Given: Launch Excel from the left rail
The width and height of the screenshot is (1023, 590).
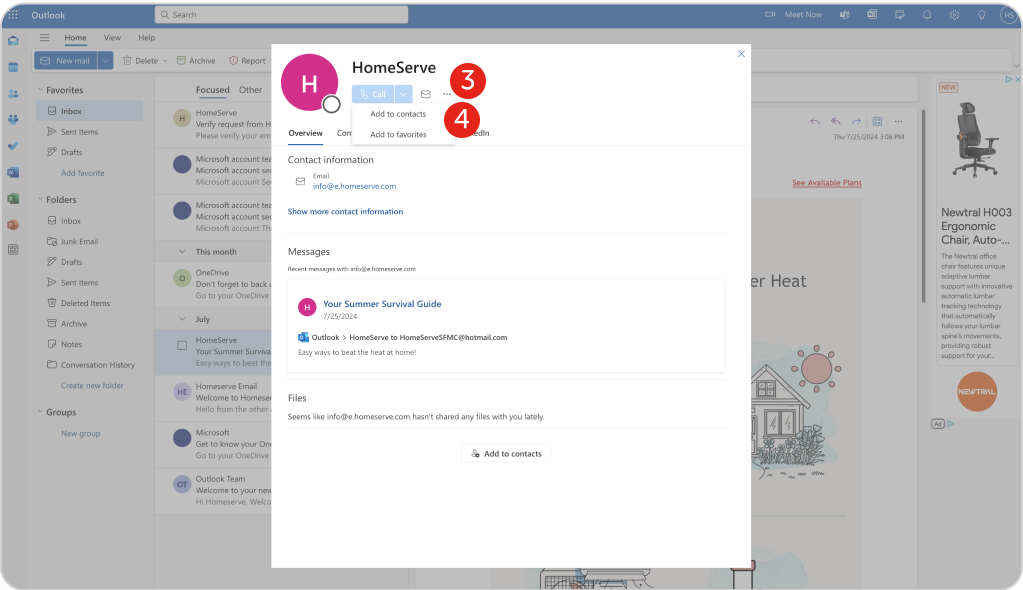Looking at the screenshot, I should pyautogui.click(x=13, y=199).
